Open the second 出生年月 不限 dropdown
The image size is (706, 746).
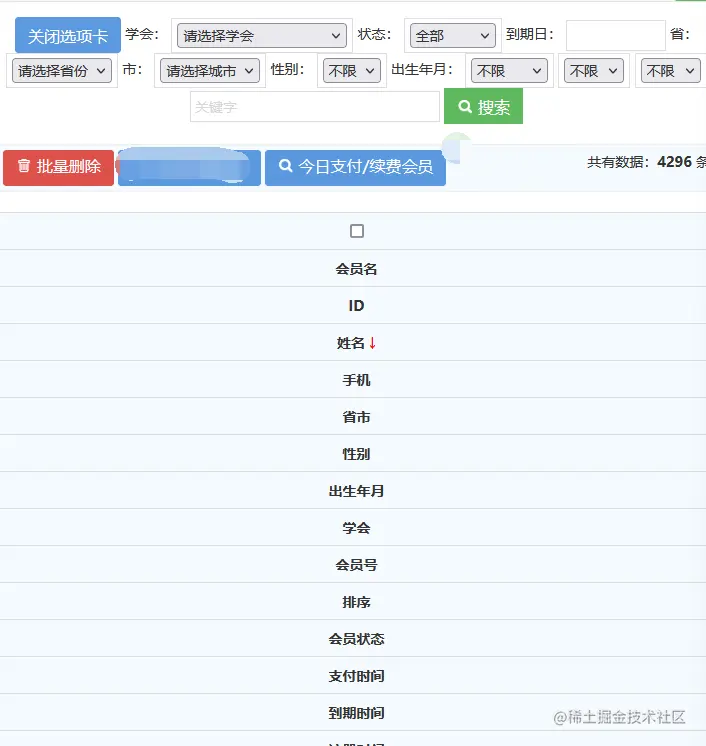594,71
